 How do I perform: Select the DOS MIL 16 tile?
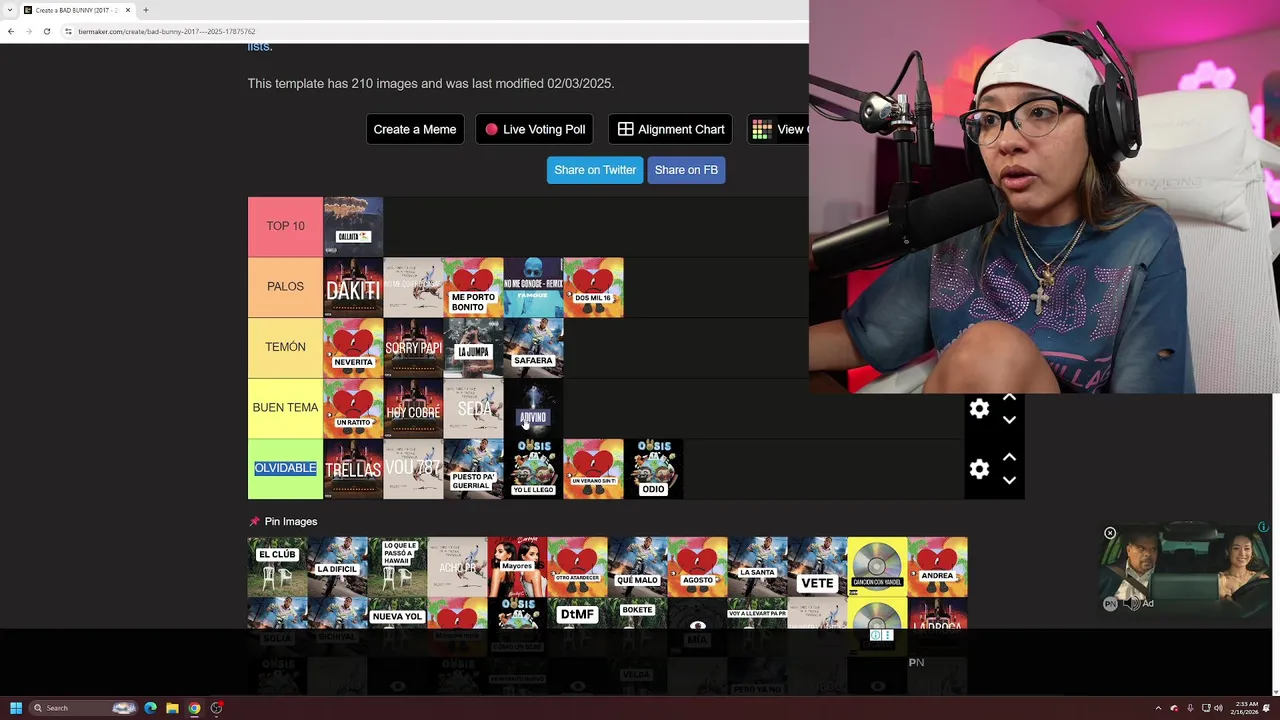(x=593, y=288)
